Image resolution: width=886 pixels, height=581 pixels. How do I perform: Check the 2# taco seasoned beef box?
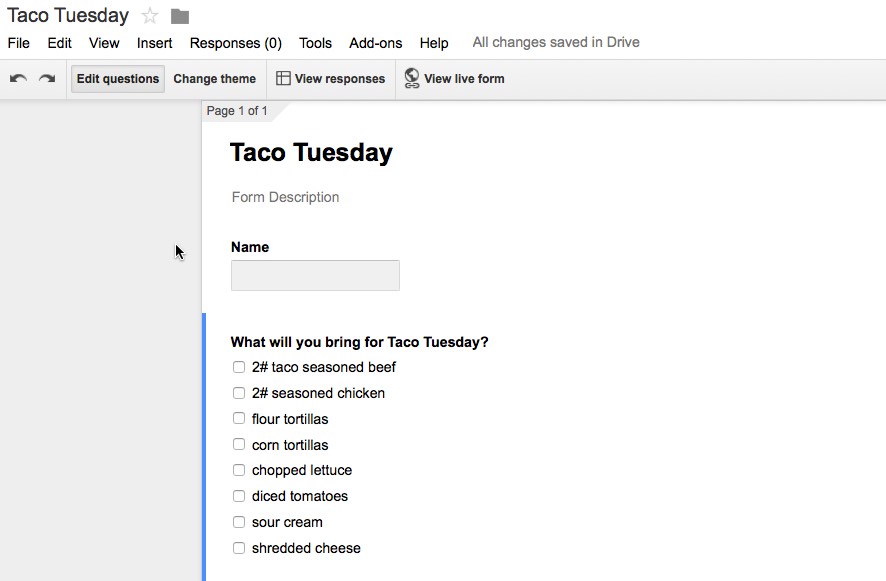pyautogui.click(x=239, y=367)
